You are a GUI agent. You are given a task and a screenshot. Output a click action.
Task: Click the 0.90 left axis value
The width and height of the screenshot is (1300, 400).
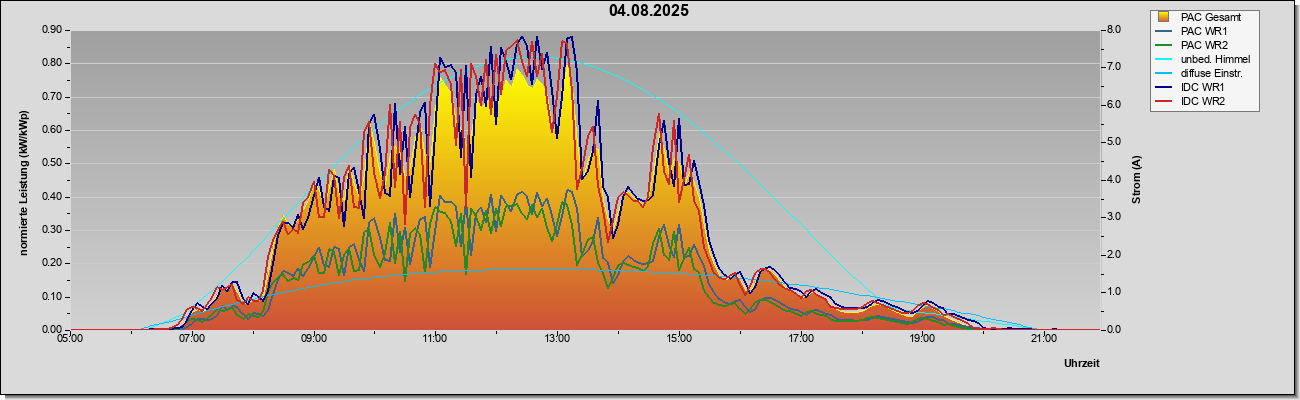coord(52,29)
